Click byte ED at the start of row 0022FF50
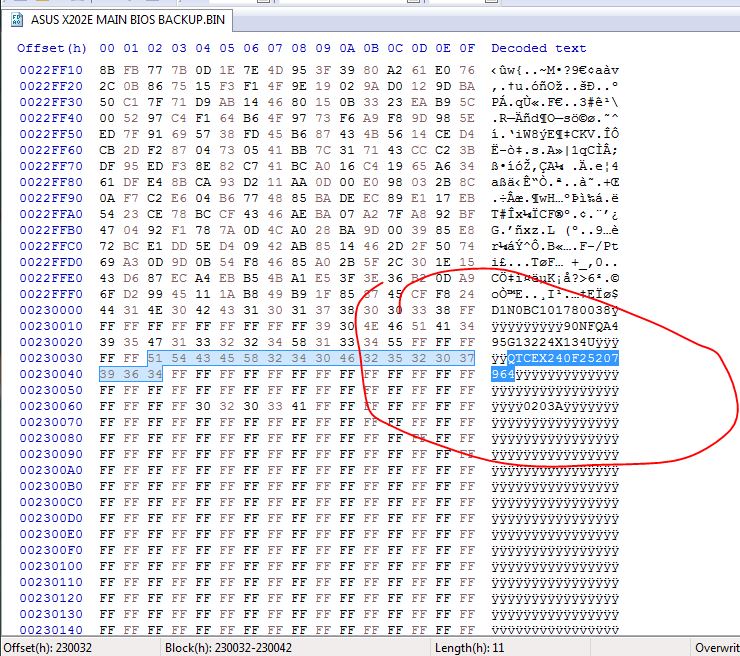The width and height of the screenshot is (740, 656). [107, 135]
